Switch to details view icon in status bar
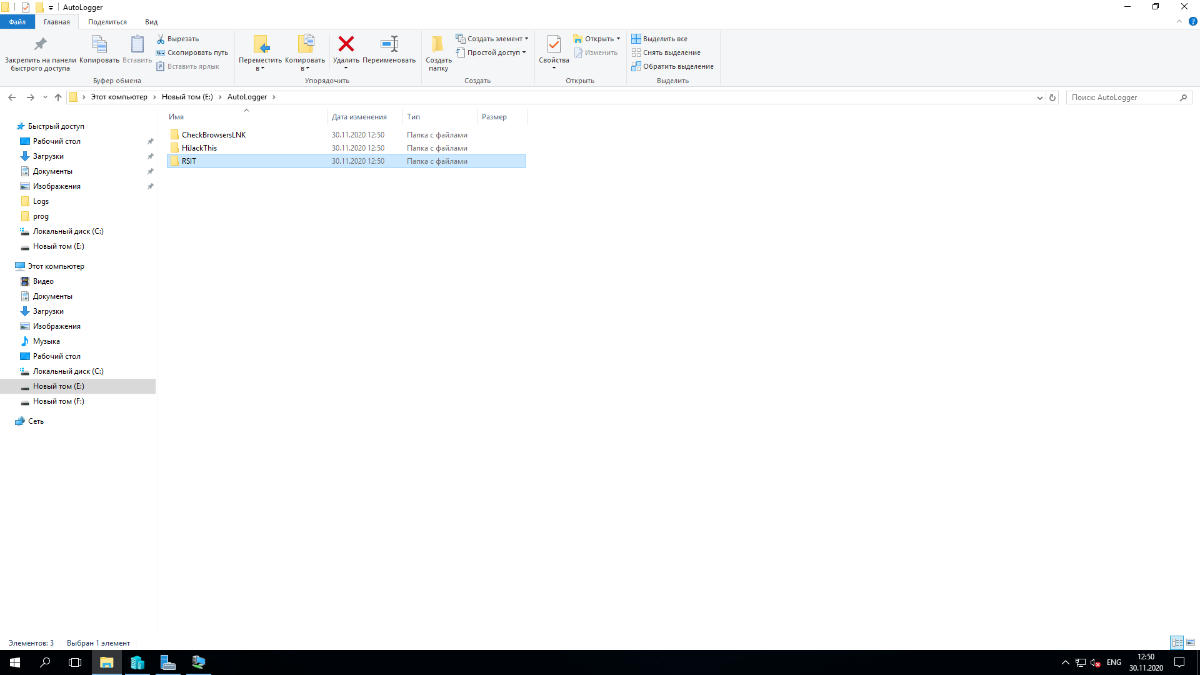 point(1176,642)
